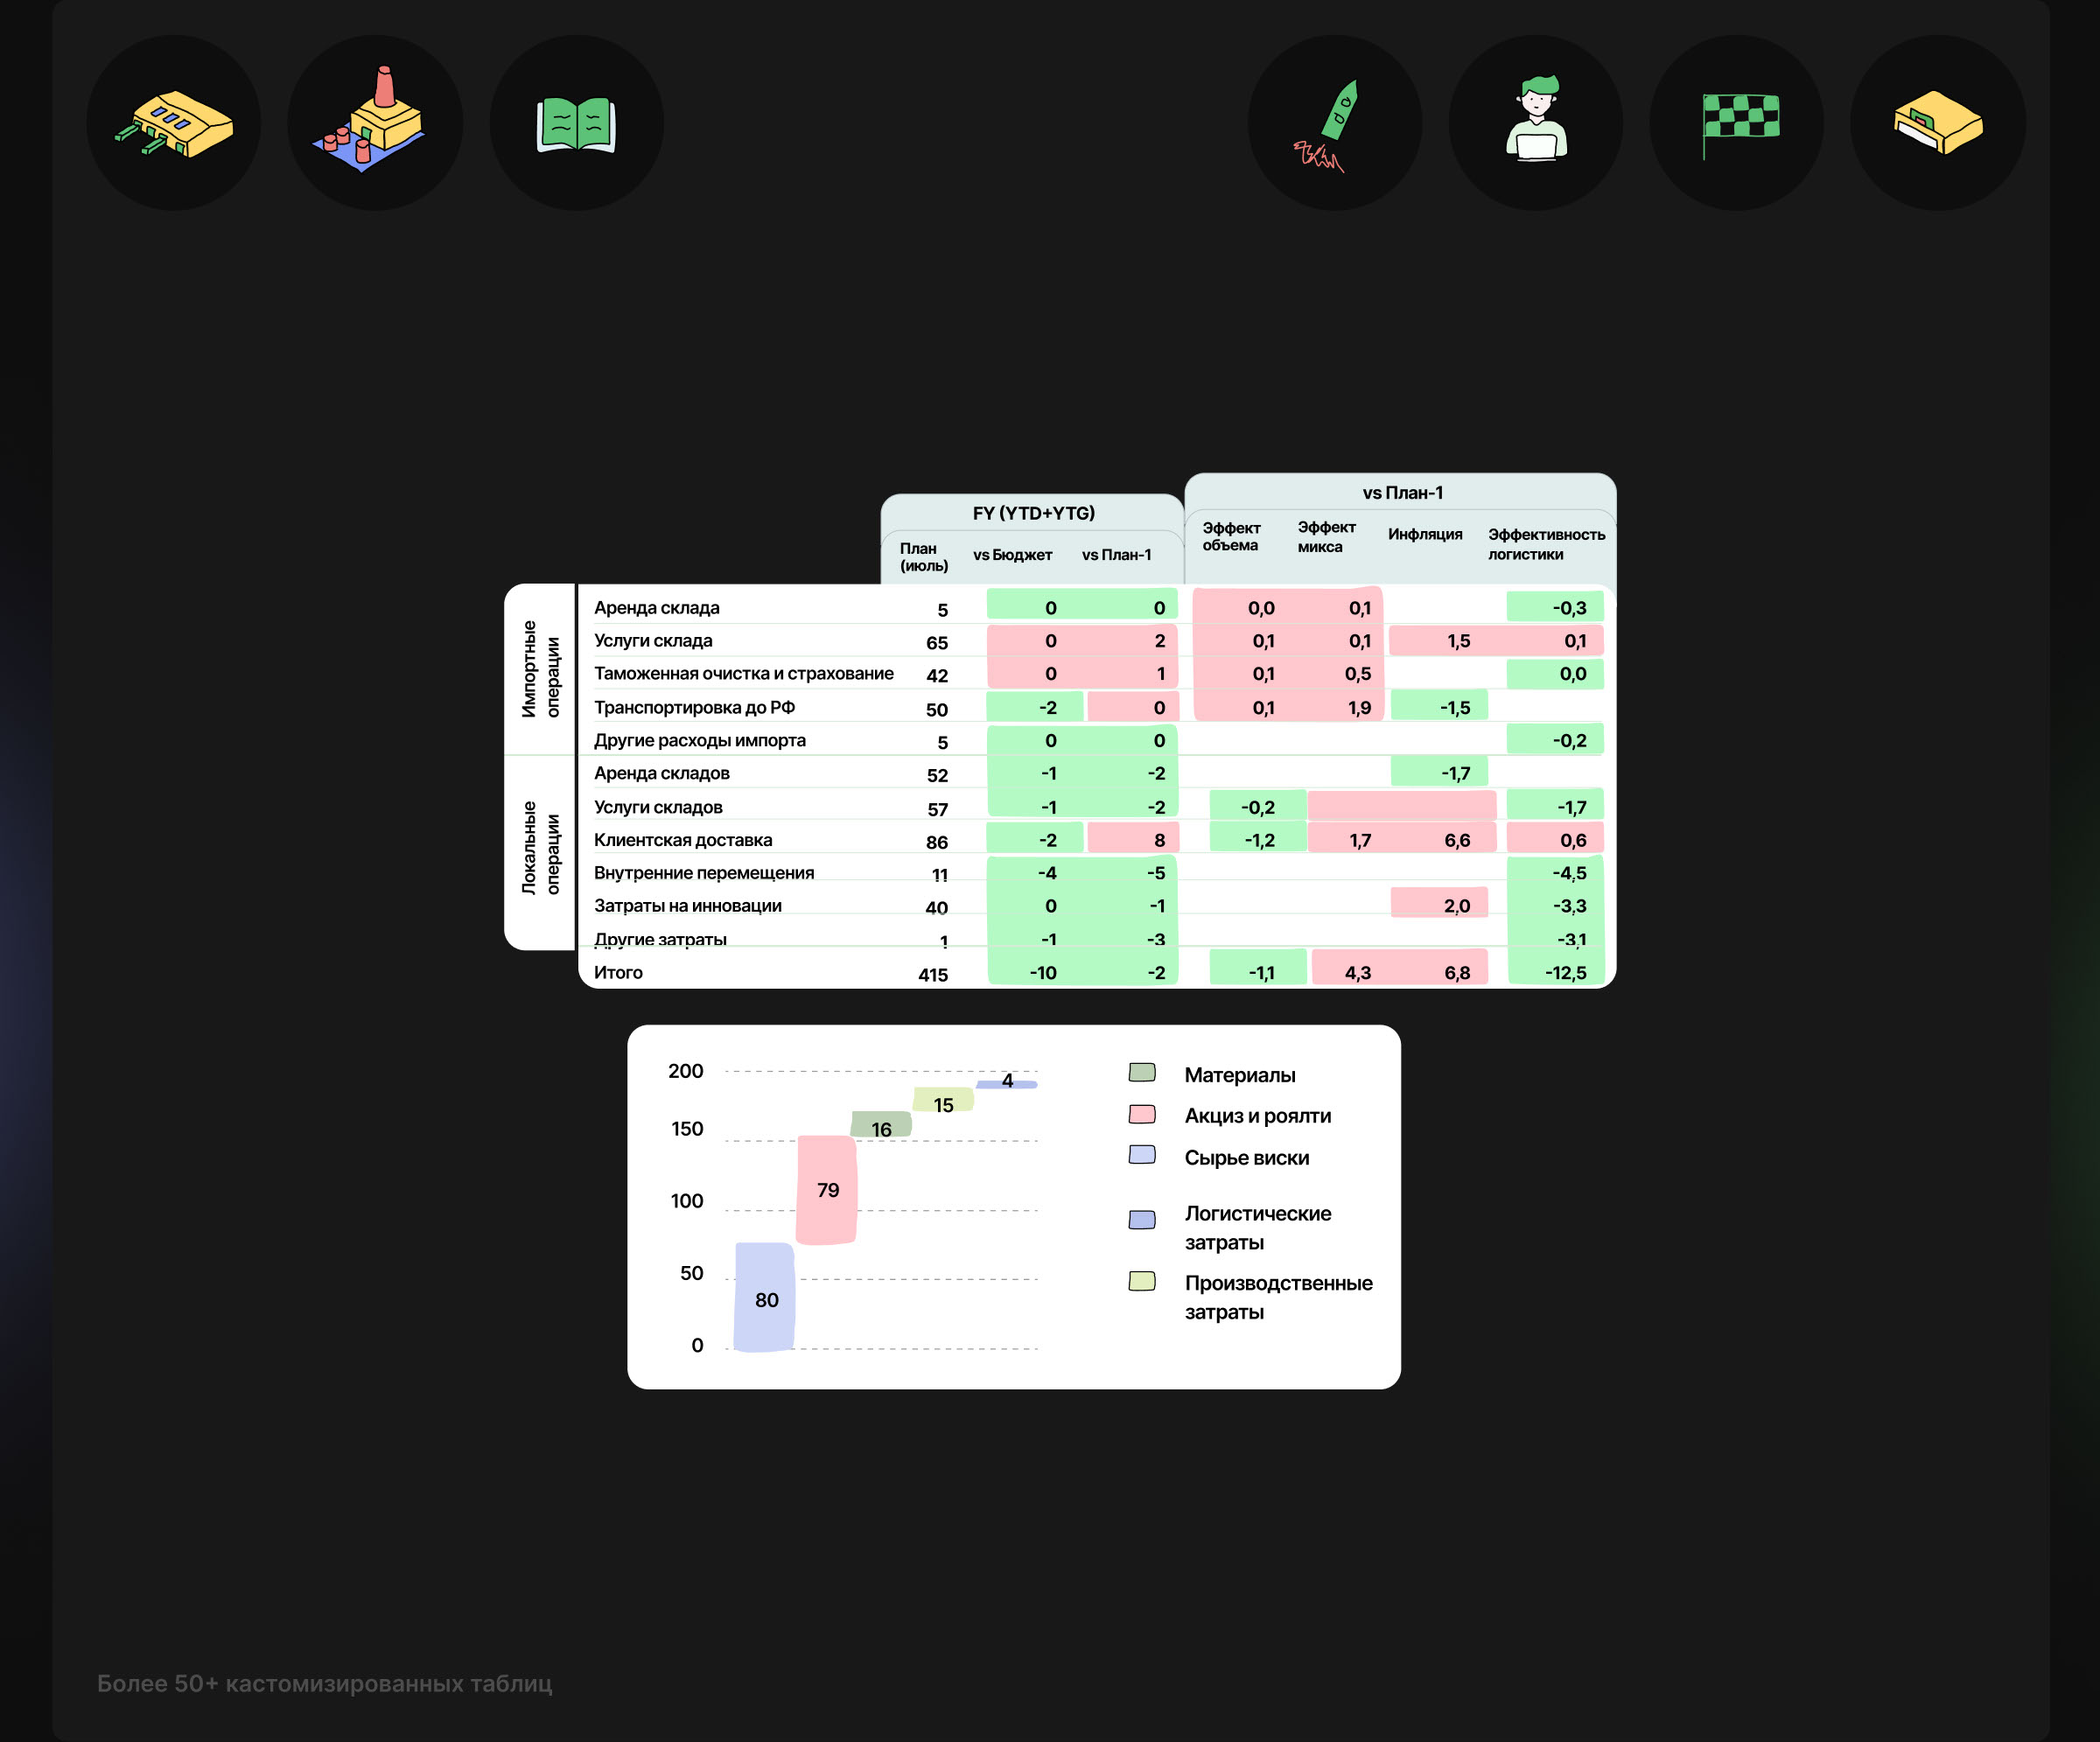Image resolution: width=2100 pixels, height=1742 pixels.
Task: Click the Локальные операции group label
Action: click(540, 848)
